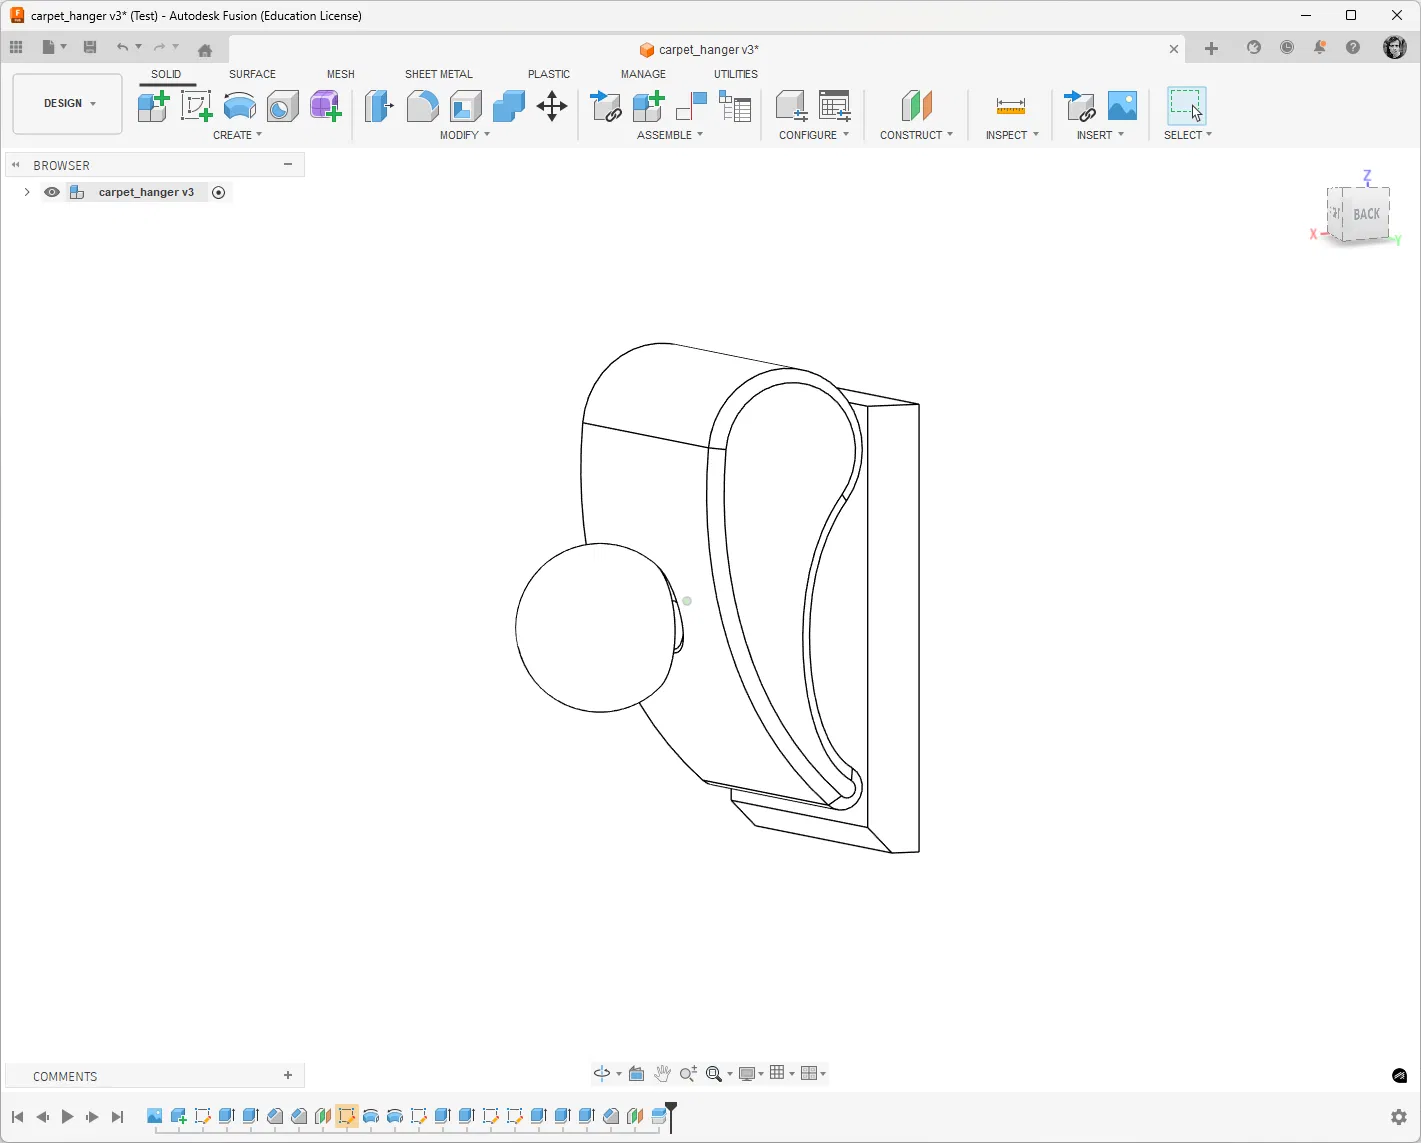Click the Revolve tool icon
This screenshot has width=1421, height=1143.
click(x=239, y=106)
